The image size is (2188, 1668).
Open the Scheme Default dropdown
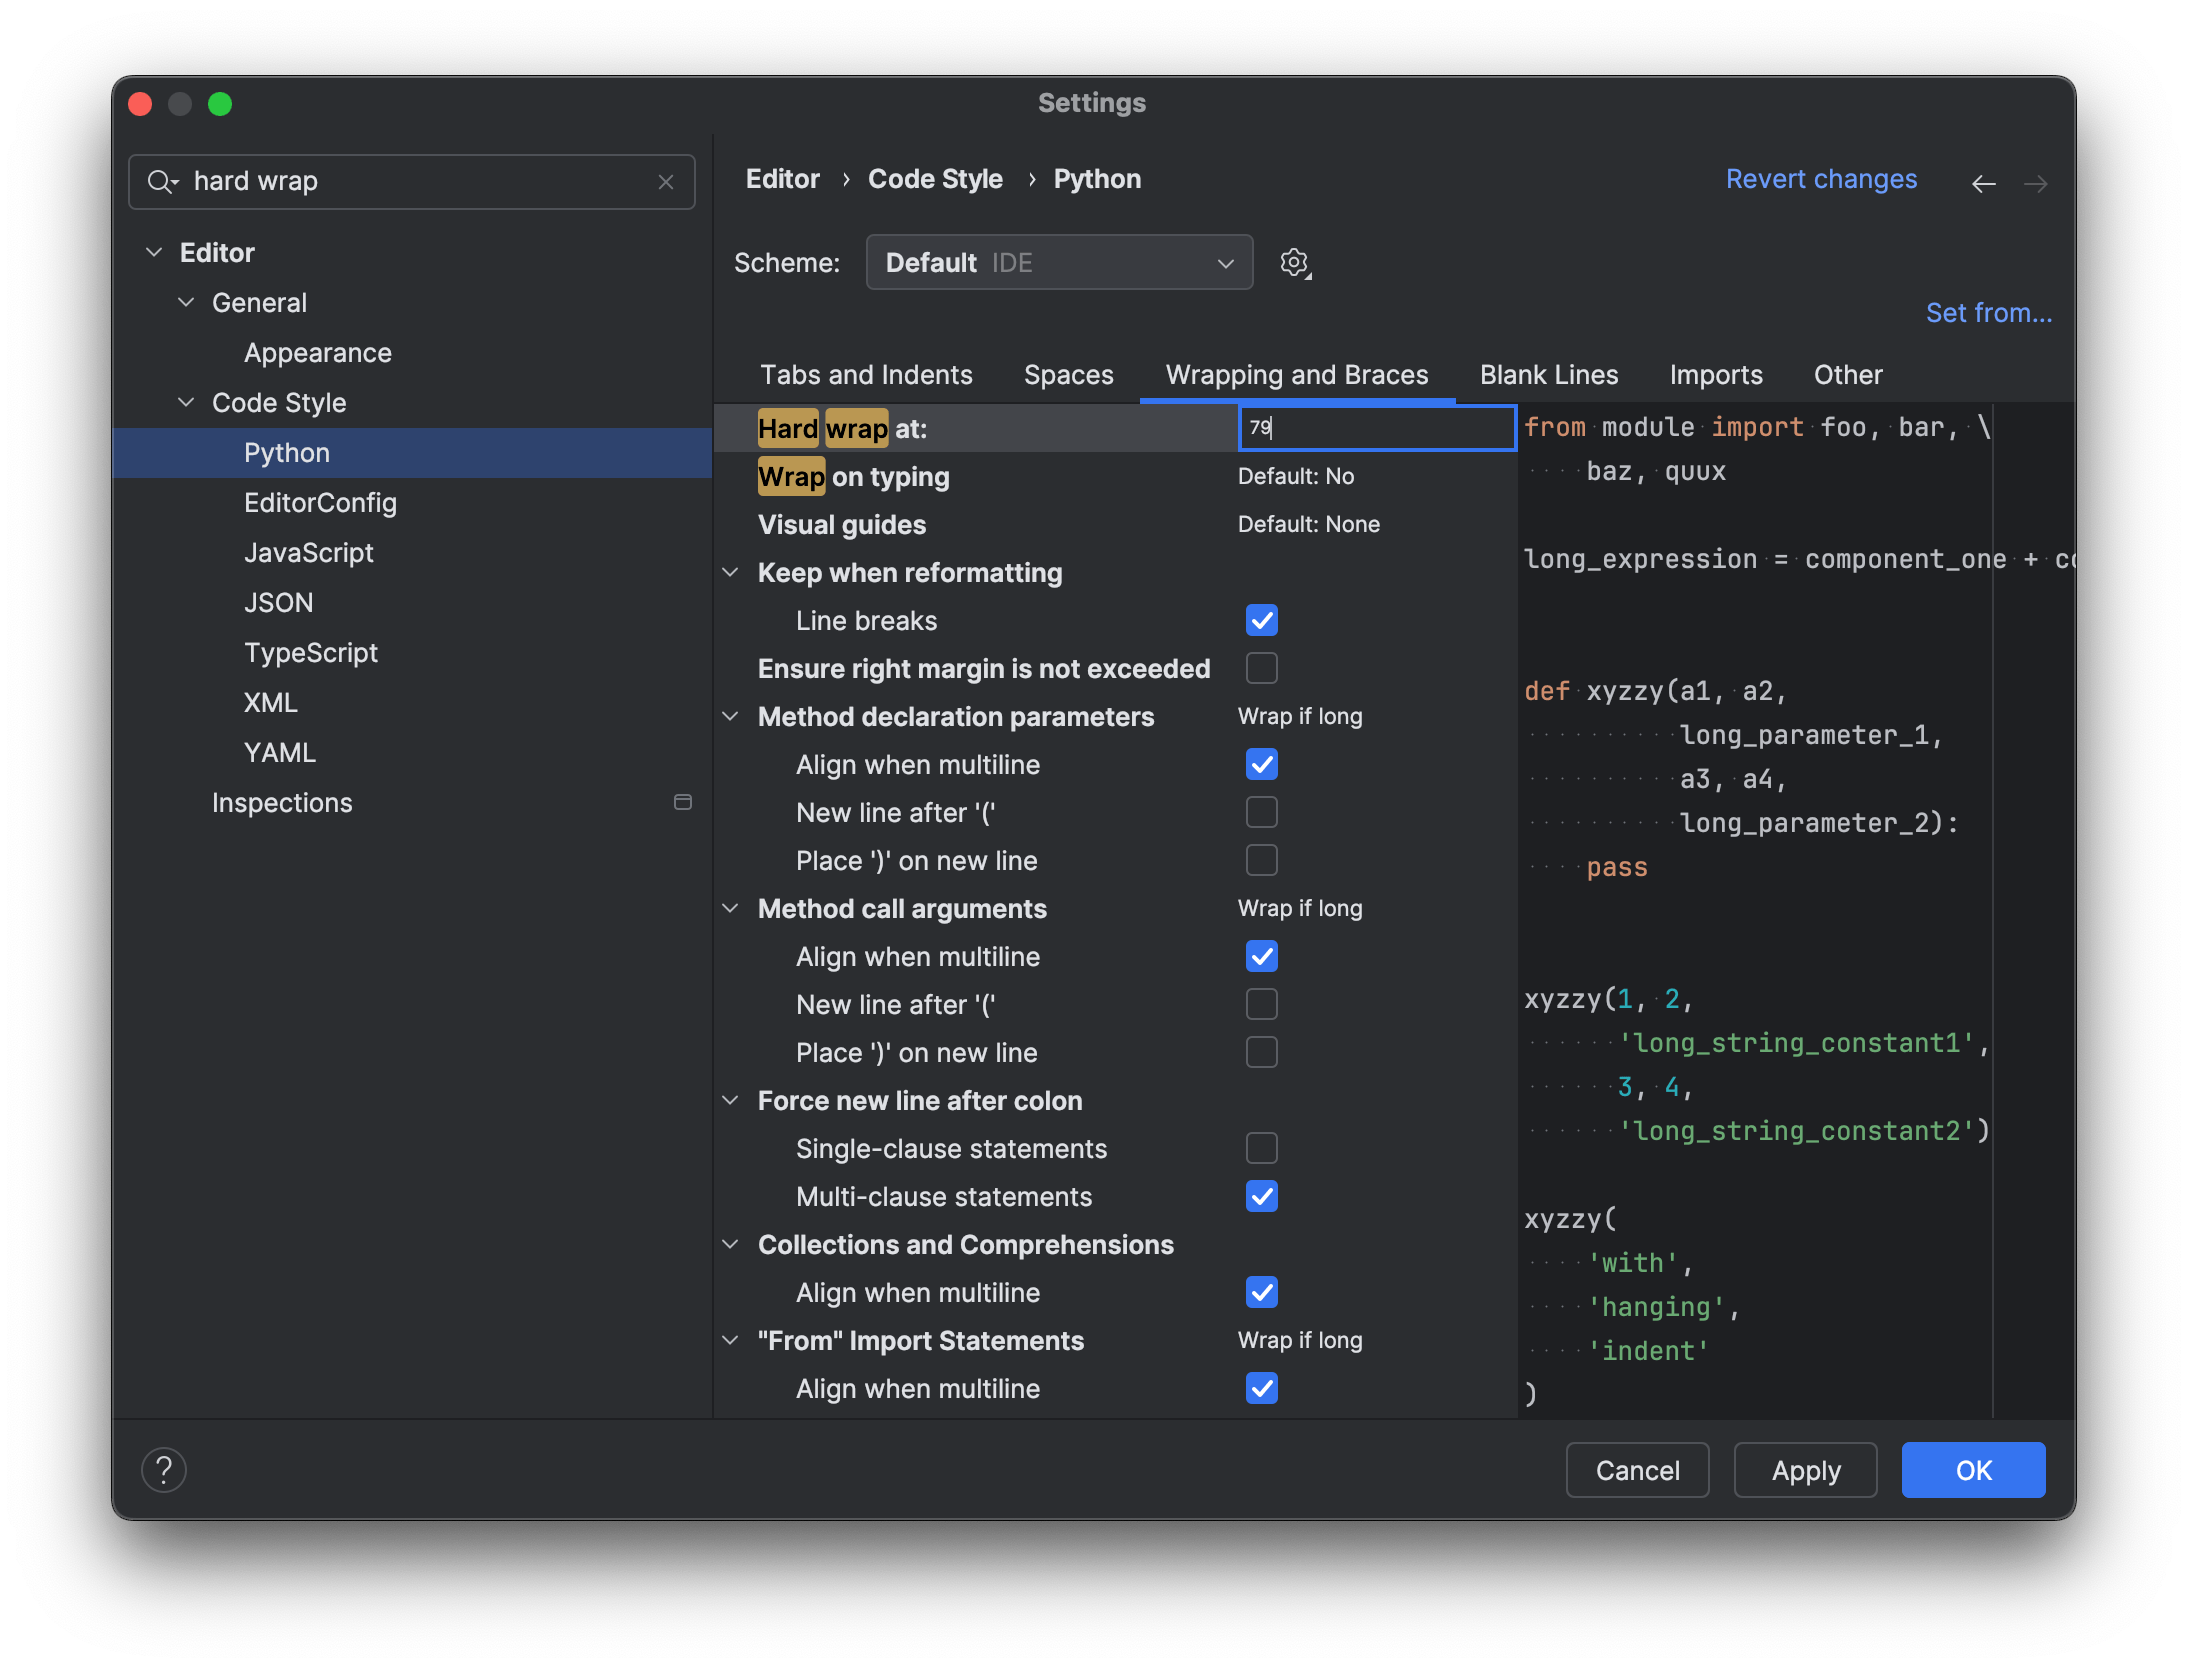pyautogui.click(x=1058, y=263)
